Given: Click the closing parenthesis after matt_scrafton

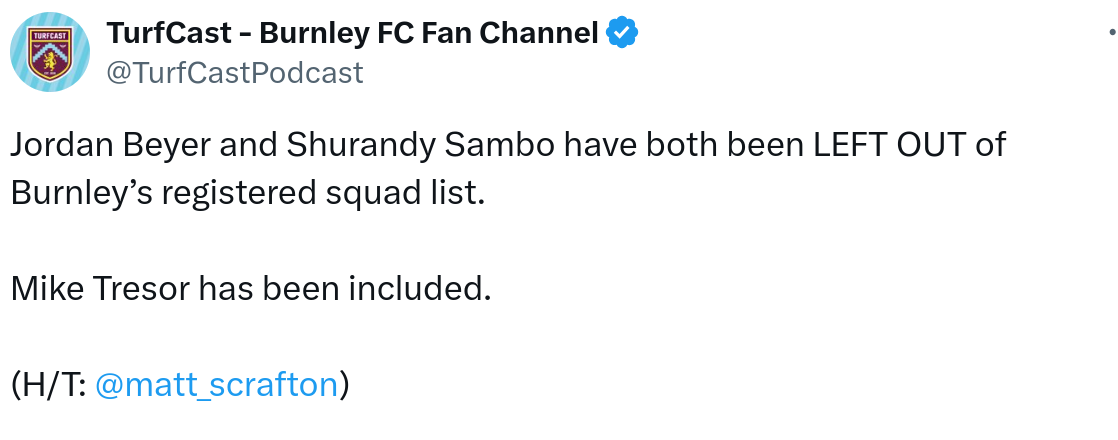Looking at the screenshot, I should pyautogui.click(x=344, y=384).
